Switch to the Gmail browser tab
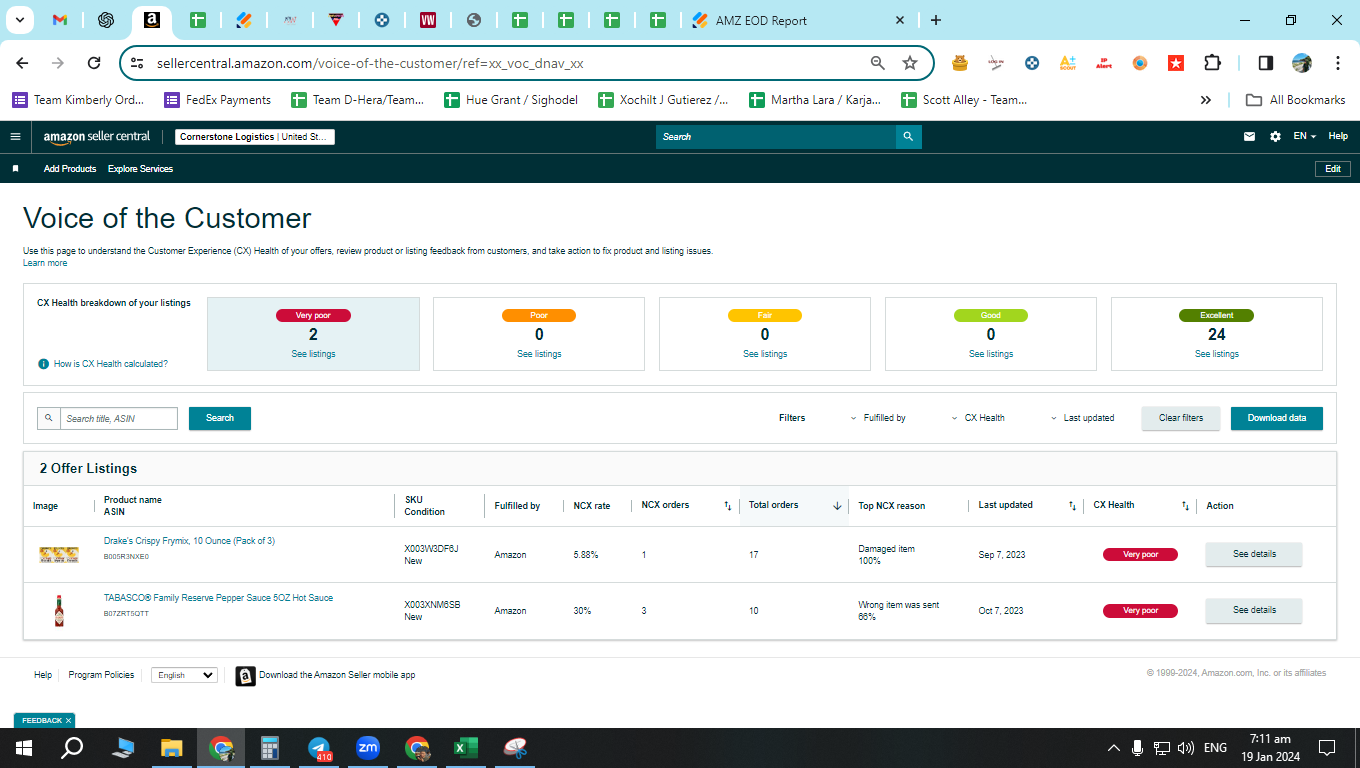 coord(59,20)
